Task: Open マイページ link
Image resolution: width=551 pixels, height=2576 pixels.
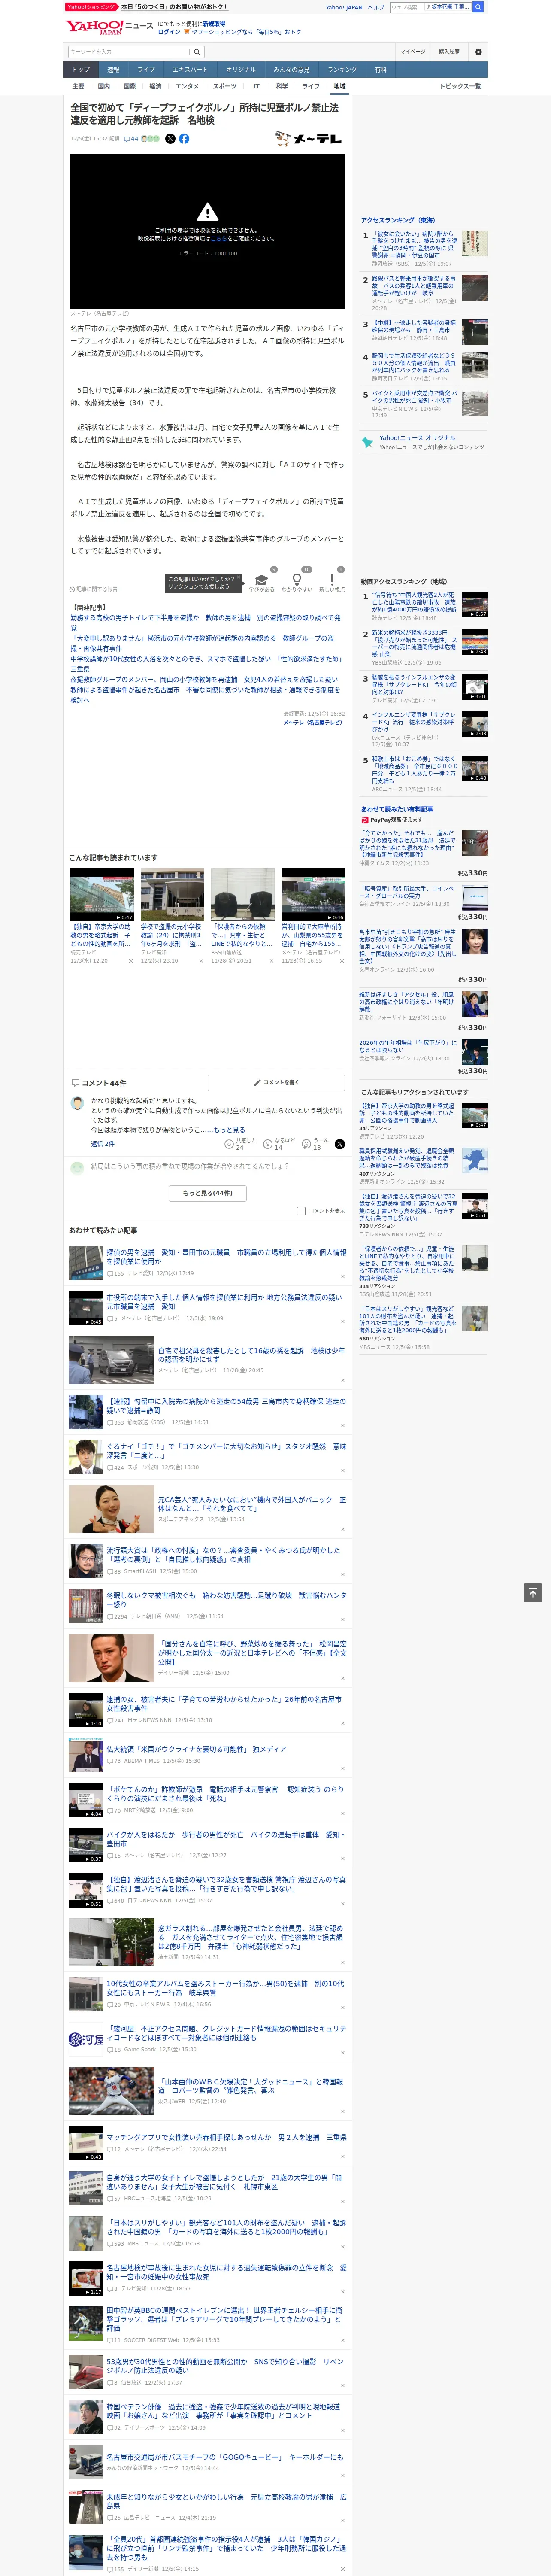Action: coord(413,52)
